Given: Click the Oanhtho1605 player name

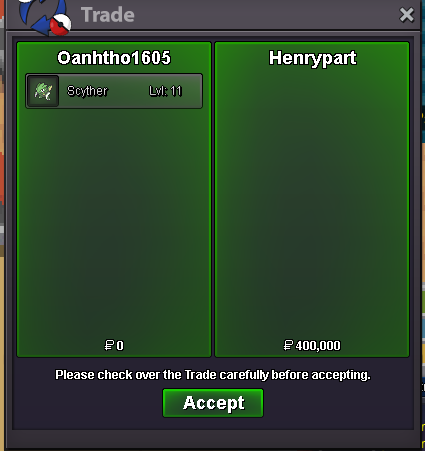Looking at the screenshot, I should pyautogui.click(x=114, y=58).
